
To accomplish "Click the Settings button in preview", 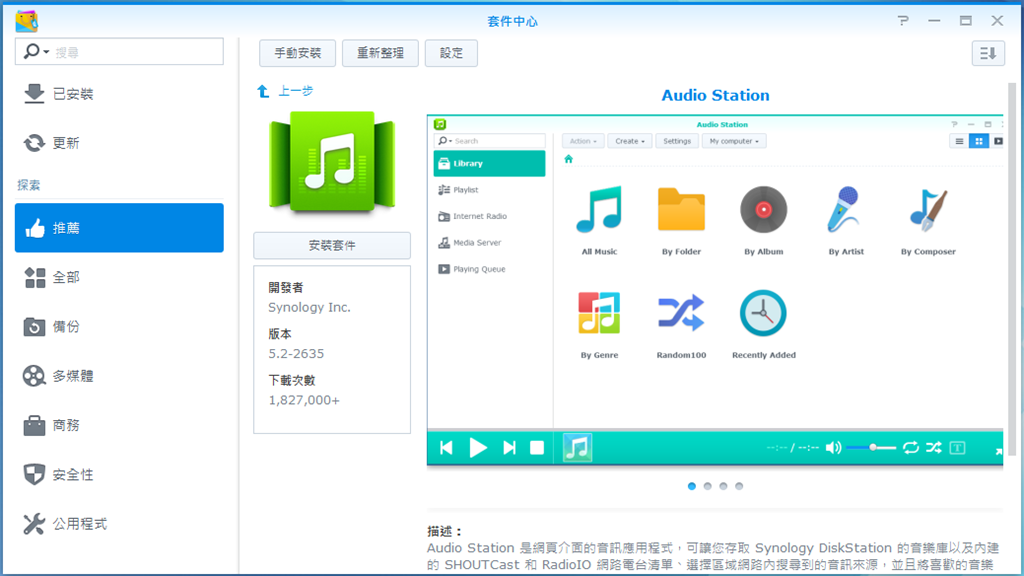I will 677,141.
